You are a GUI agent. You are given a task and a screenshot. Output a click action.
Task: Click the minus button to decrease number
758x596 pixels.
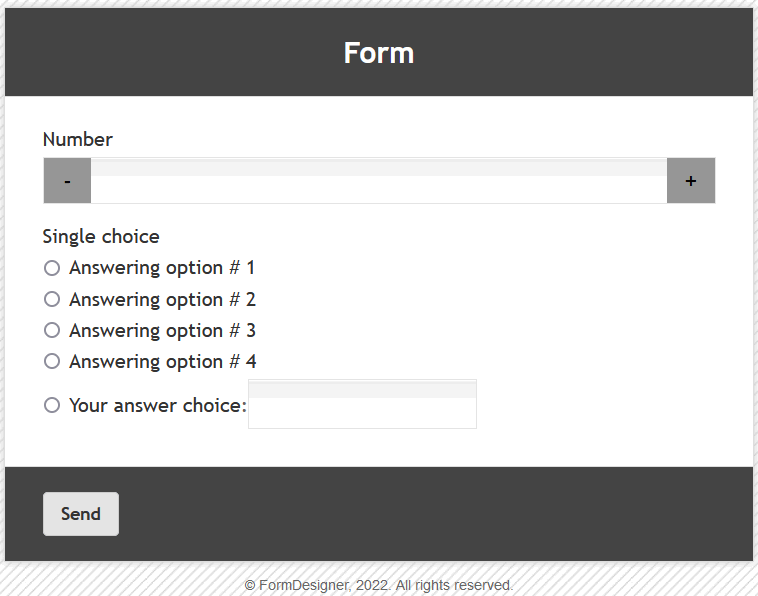(67, 181)
